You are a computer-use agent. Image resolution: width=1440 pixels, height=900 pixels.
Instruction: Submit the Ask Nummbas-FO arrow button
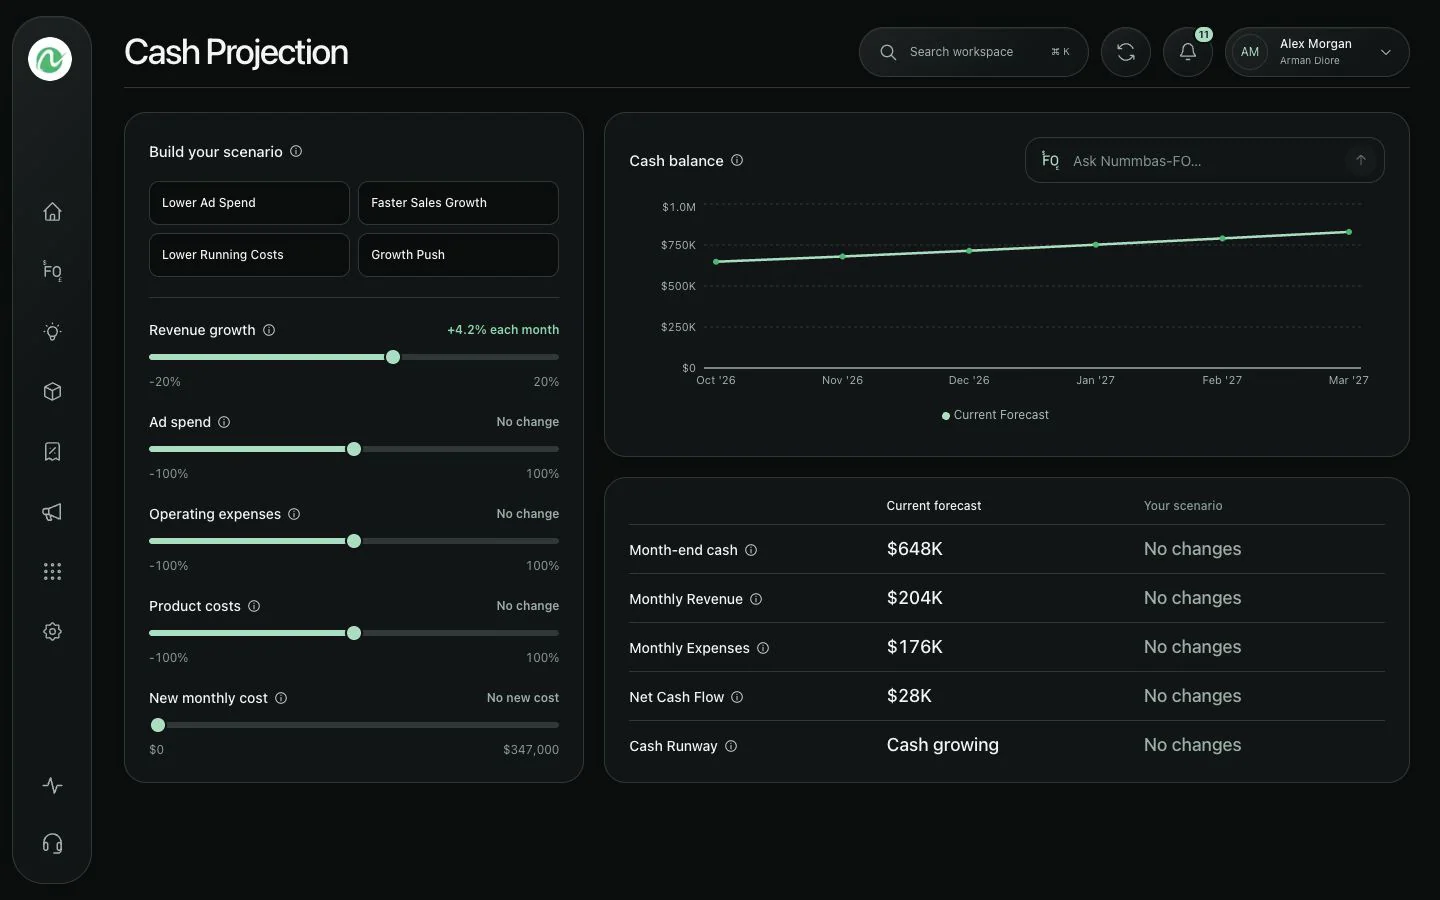point(1360,160)
